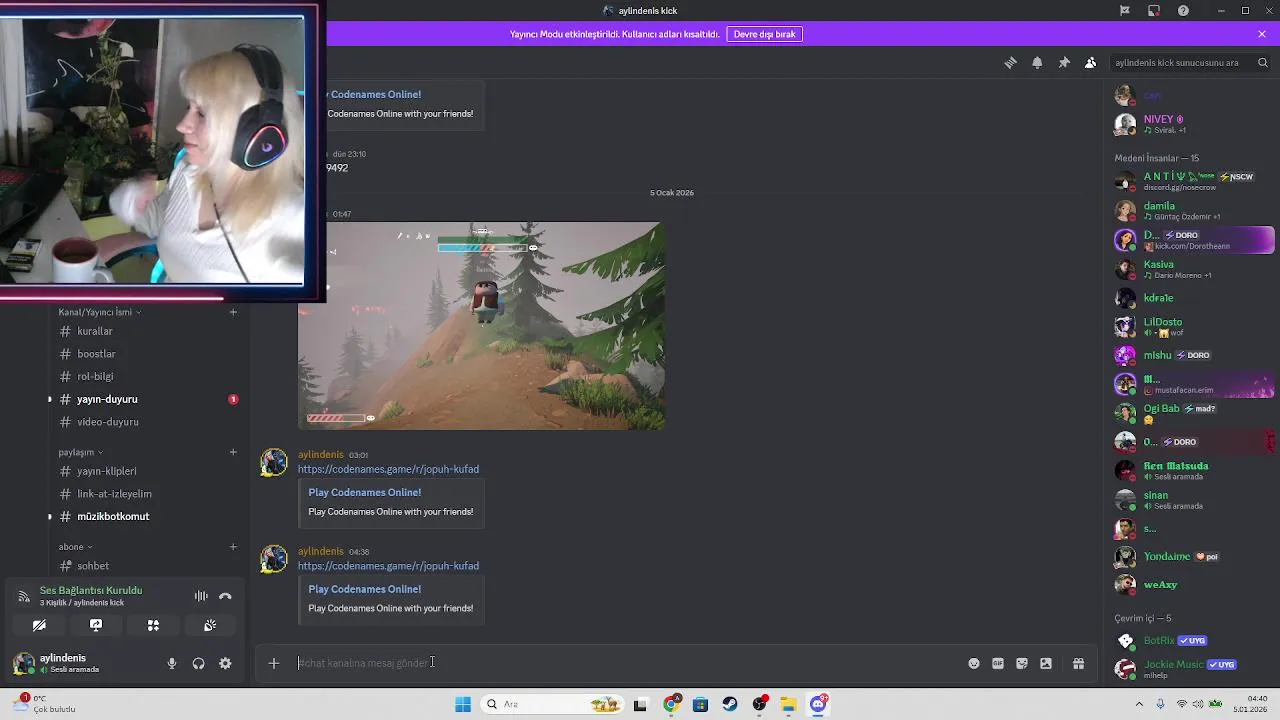Add channel to abone category
1280x720 pixels.
233,547
